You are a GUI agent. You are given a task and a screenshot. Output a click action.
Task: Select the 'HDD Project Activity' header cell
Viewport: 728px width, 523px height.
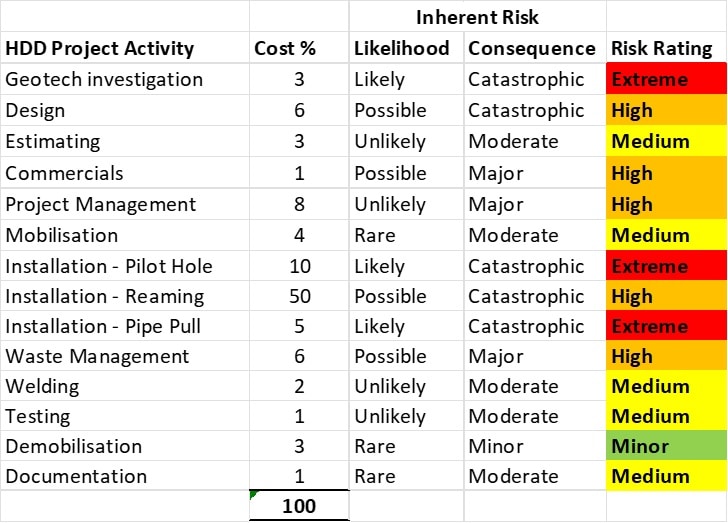[x=100, y=48]
